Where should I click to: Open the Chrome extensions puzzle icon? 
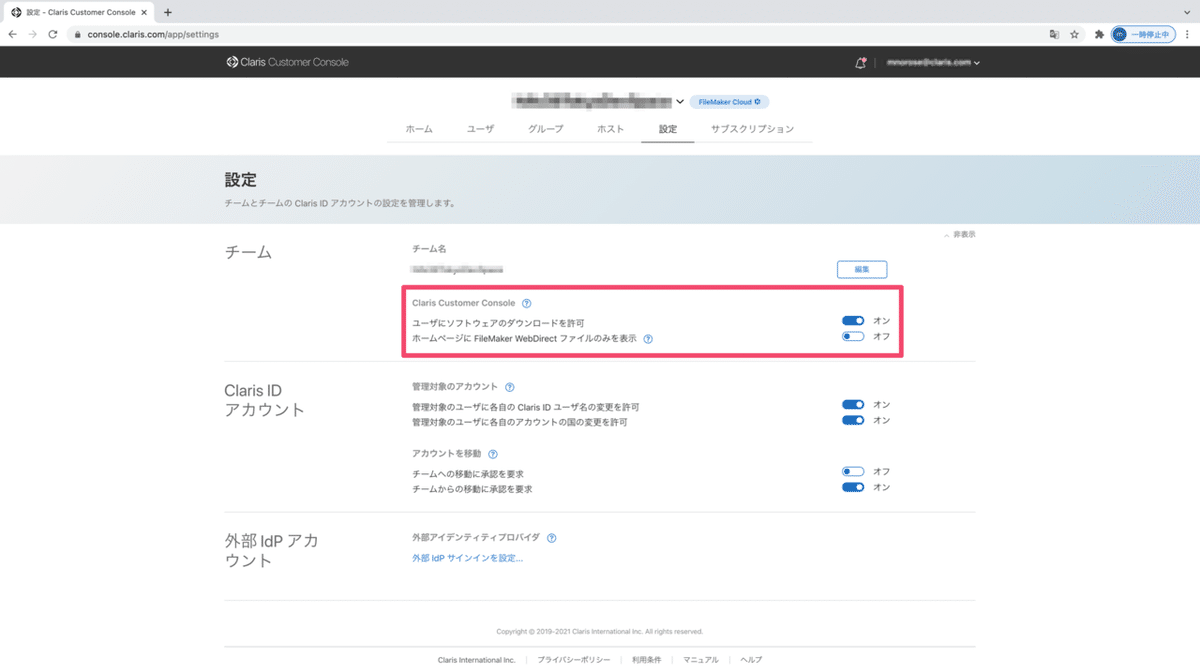(1098, 33)
